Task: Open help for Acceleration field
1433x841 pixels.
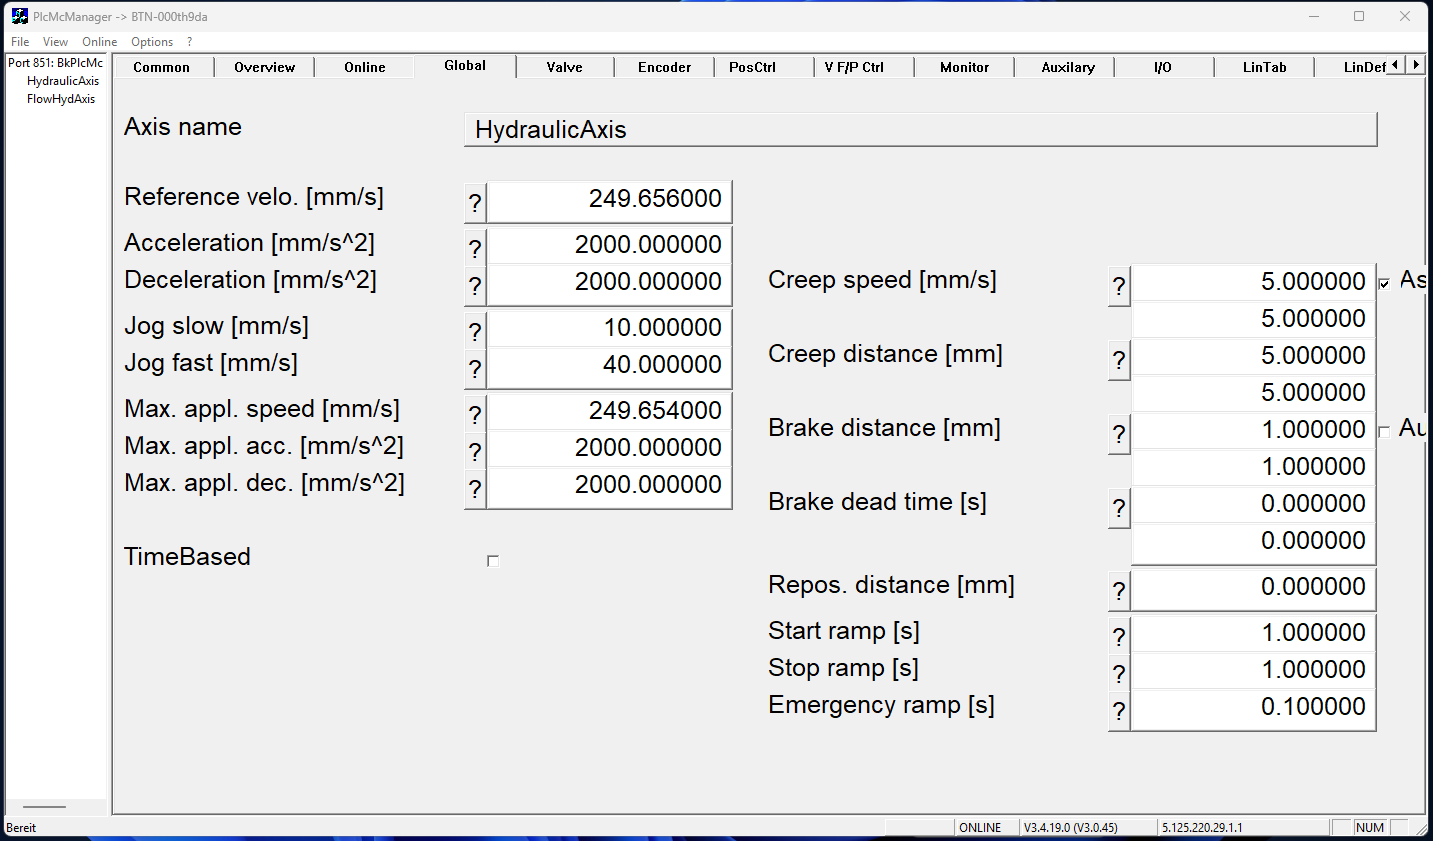Action: click(475, 247)
